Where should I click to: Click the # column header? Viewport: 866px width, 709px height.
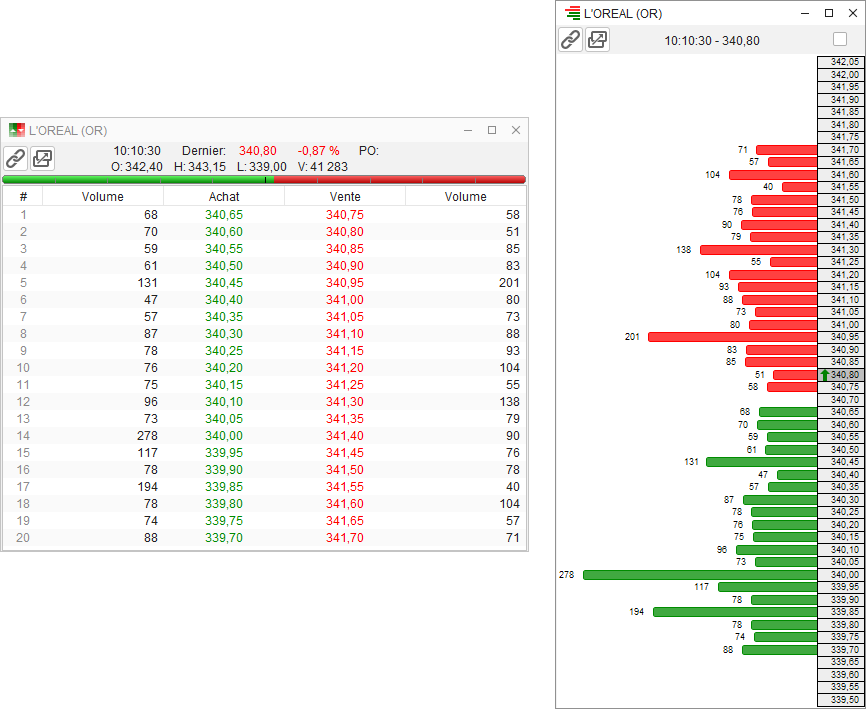(23, 197)
